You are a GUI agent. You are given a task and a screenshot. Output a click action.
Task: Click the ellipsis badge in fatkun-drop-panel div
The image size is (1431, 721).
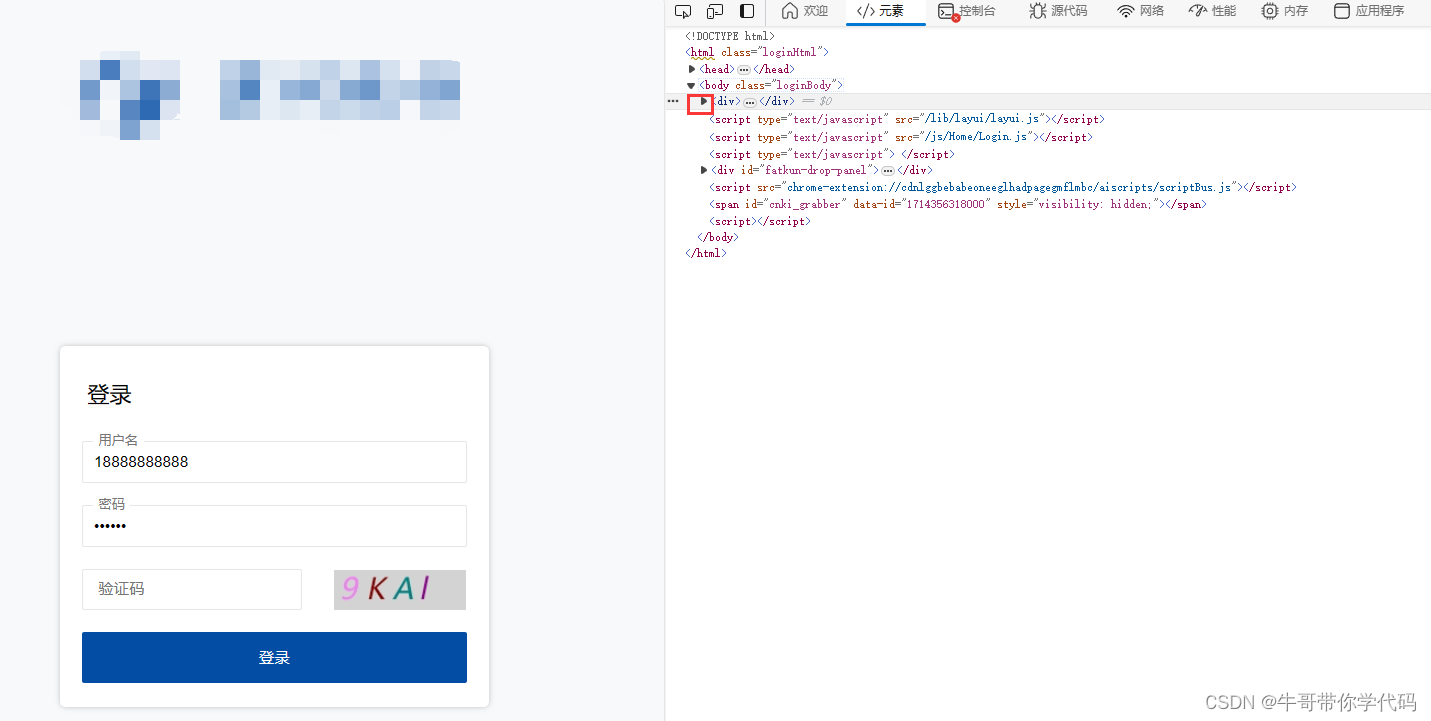click(887, 171)
